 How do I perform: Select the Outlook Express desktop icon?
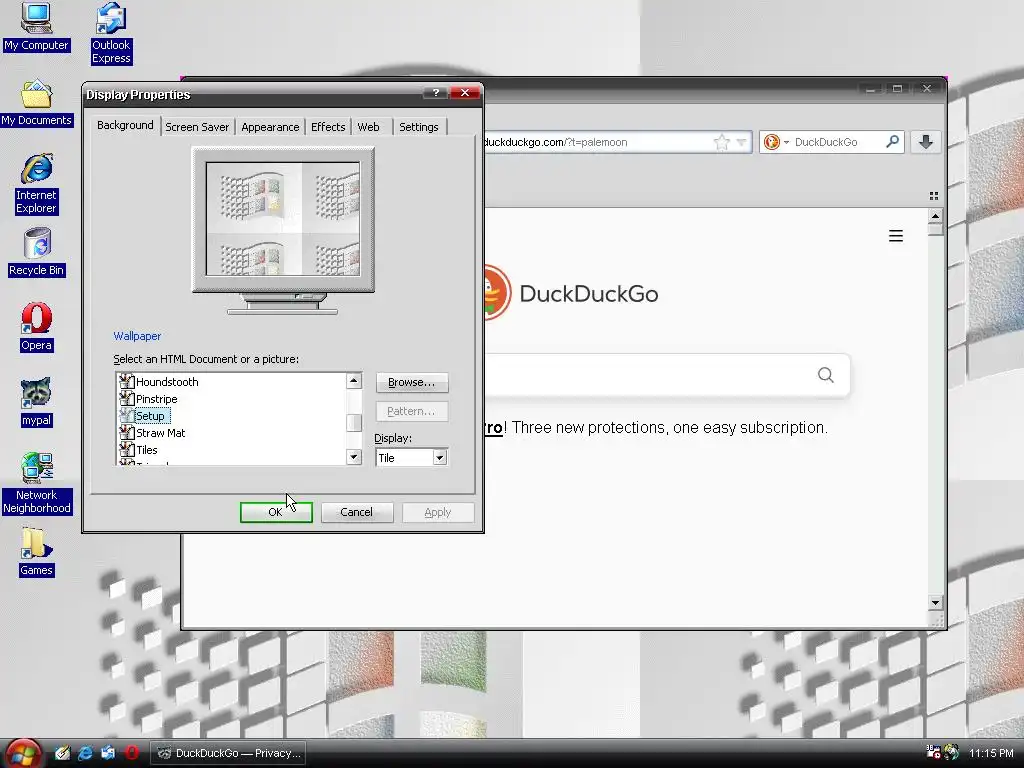click(111, 33)
